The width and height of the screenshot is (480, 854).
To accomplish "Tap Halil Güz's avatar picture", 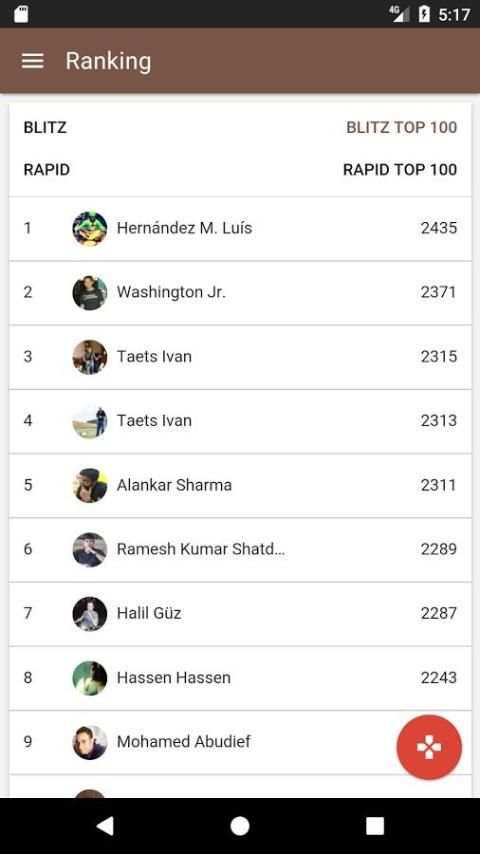I will coord(90,614).
